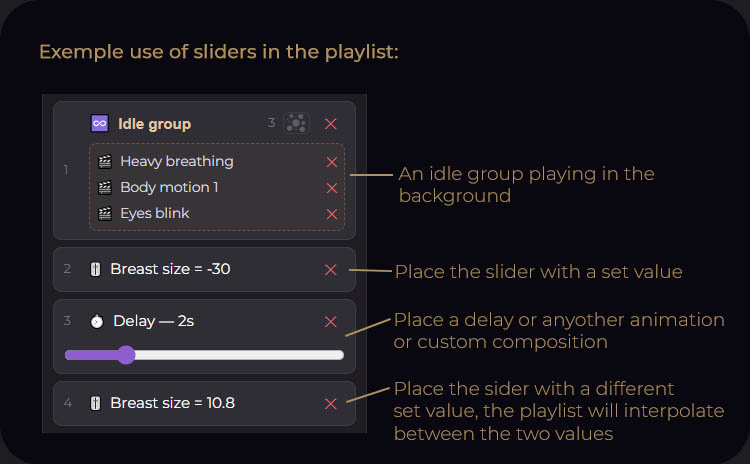Click the count number 3 in Idle group header

tap(271, 123)
